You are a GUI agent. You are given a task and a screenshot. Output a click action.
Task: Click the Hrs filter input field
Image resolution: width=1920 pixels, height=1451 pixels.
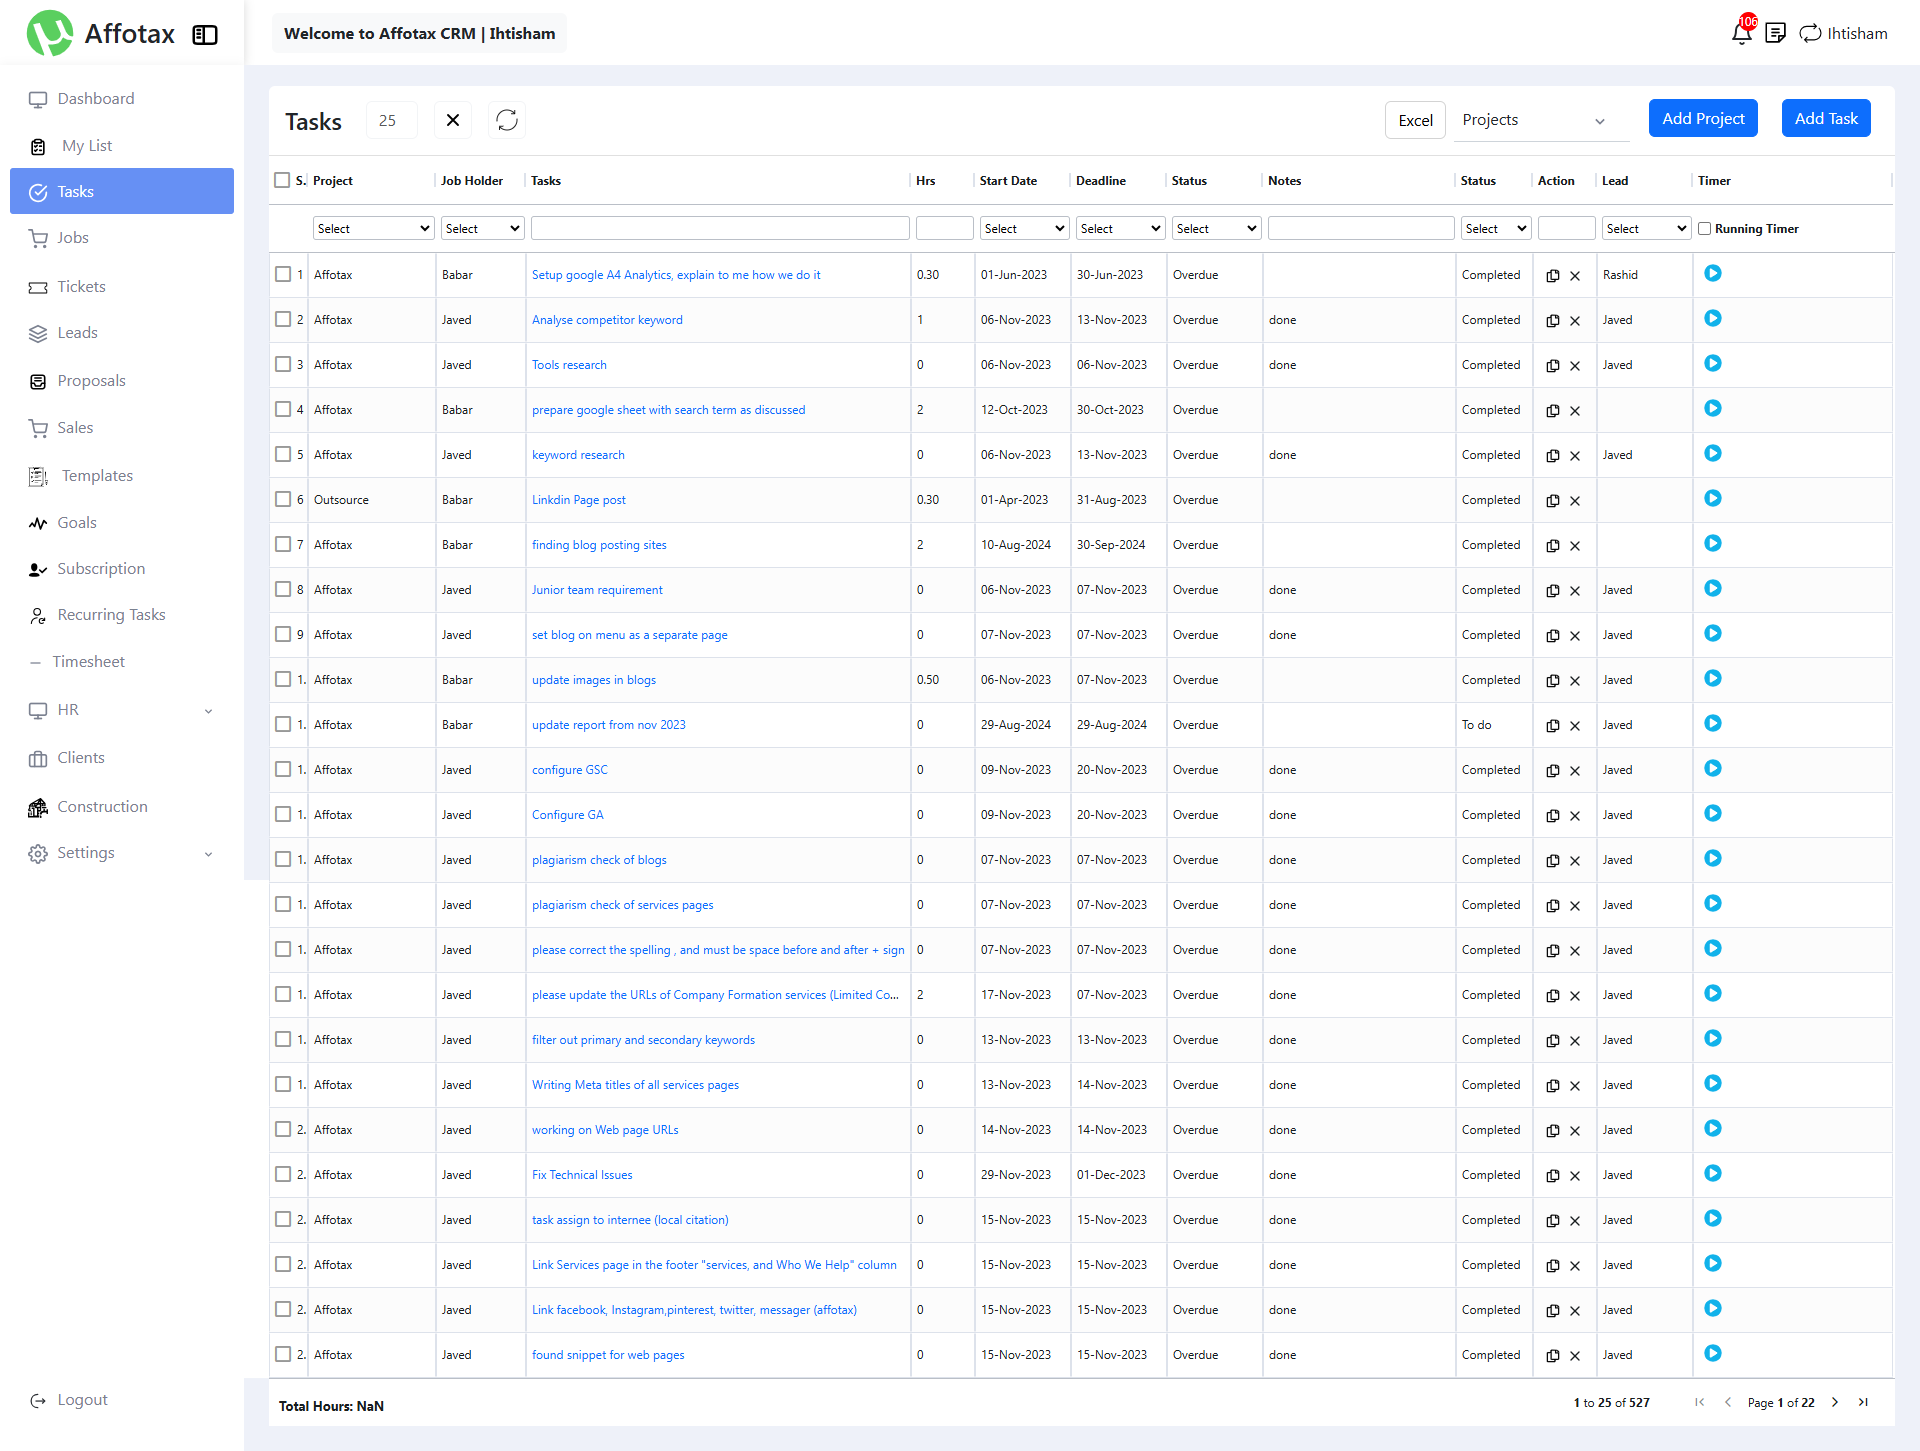tap(945, 229)
